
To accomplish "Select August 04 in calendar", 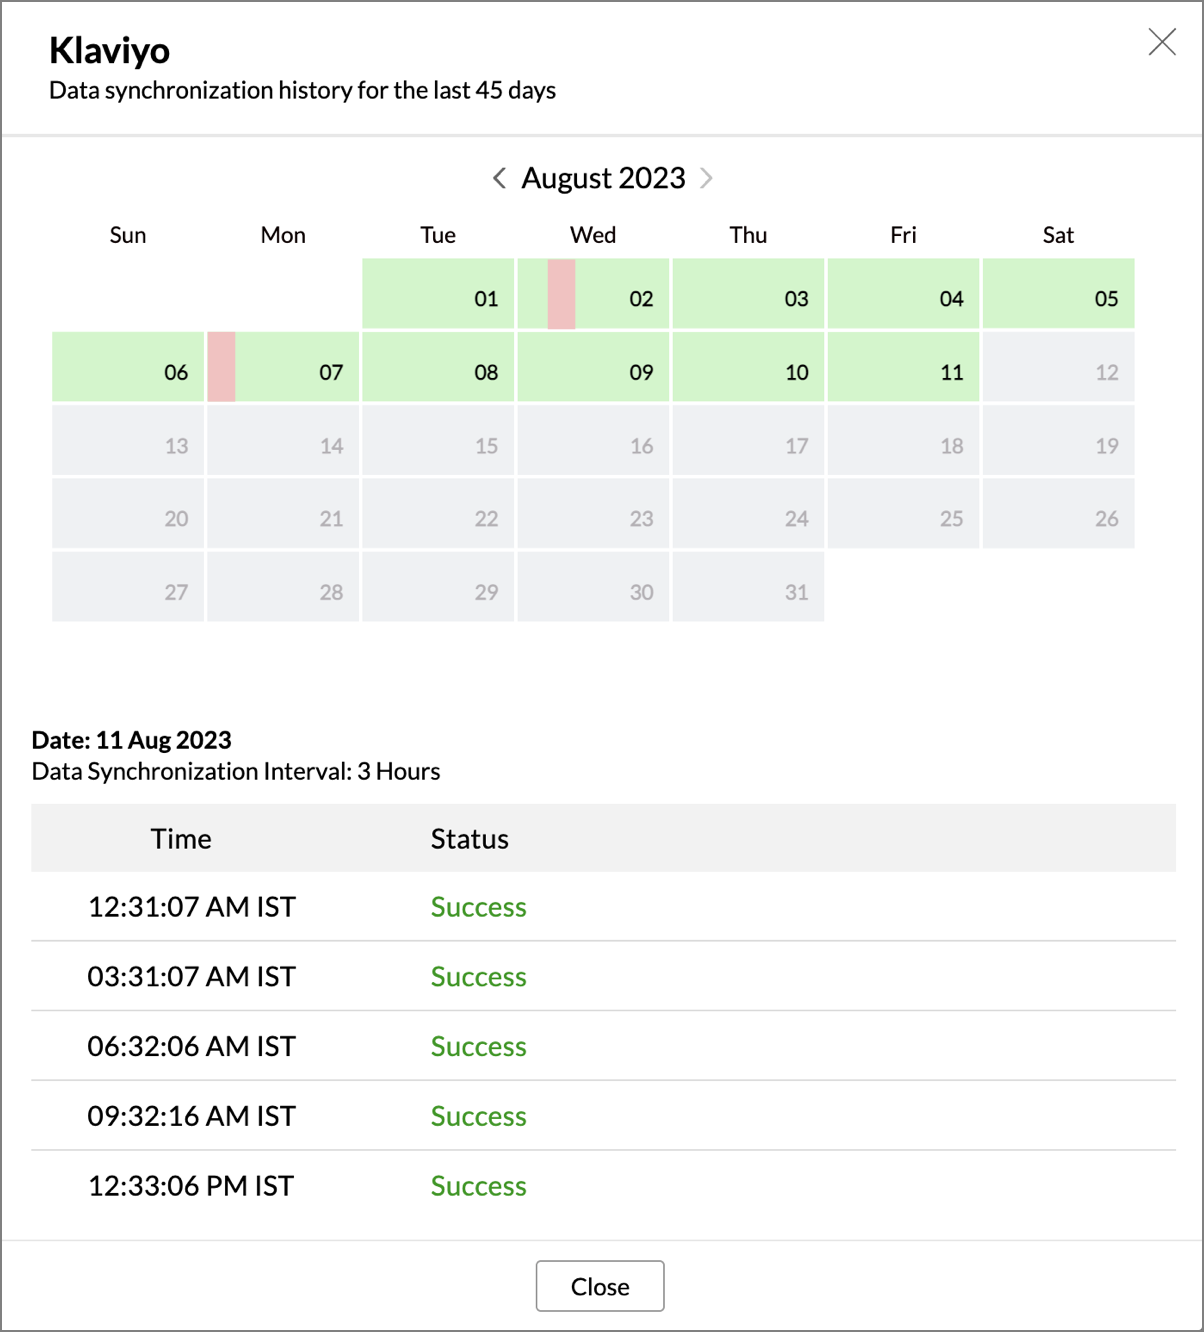I will (x=903, y=294).
